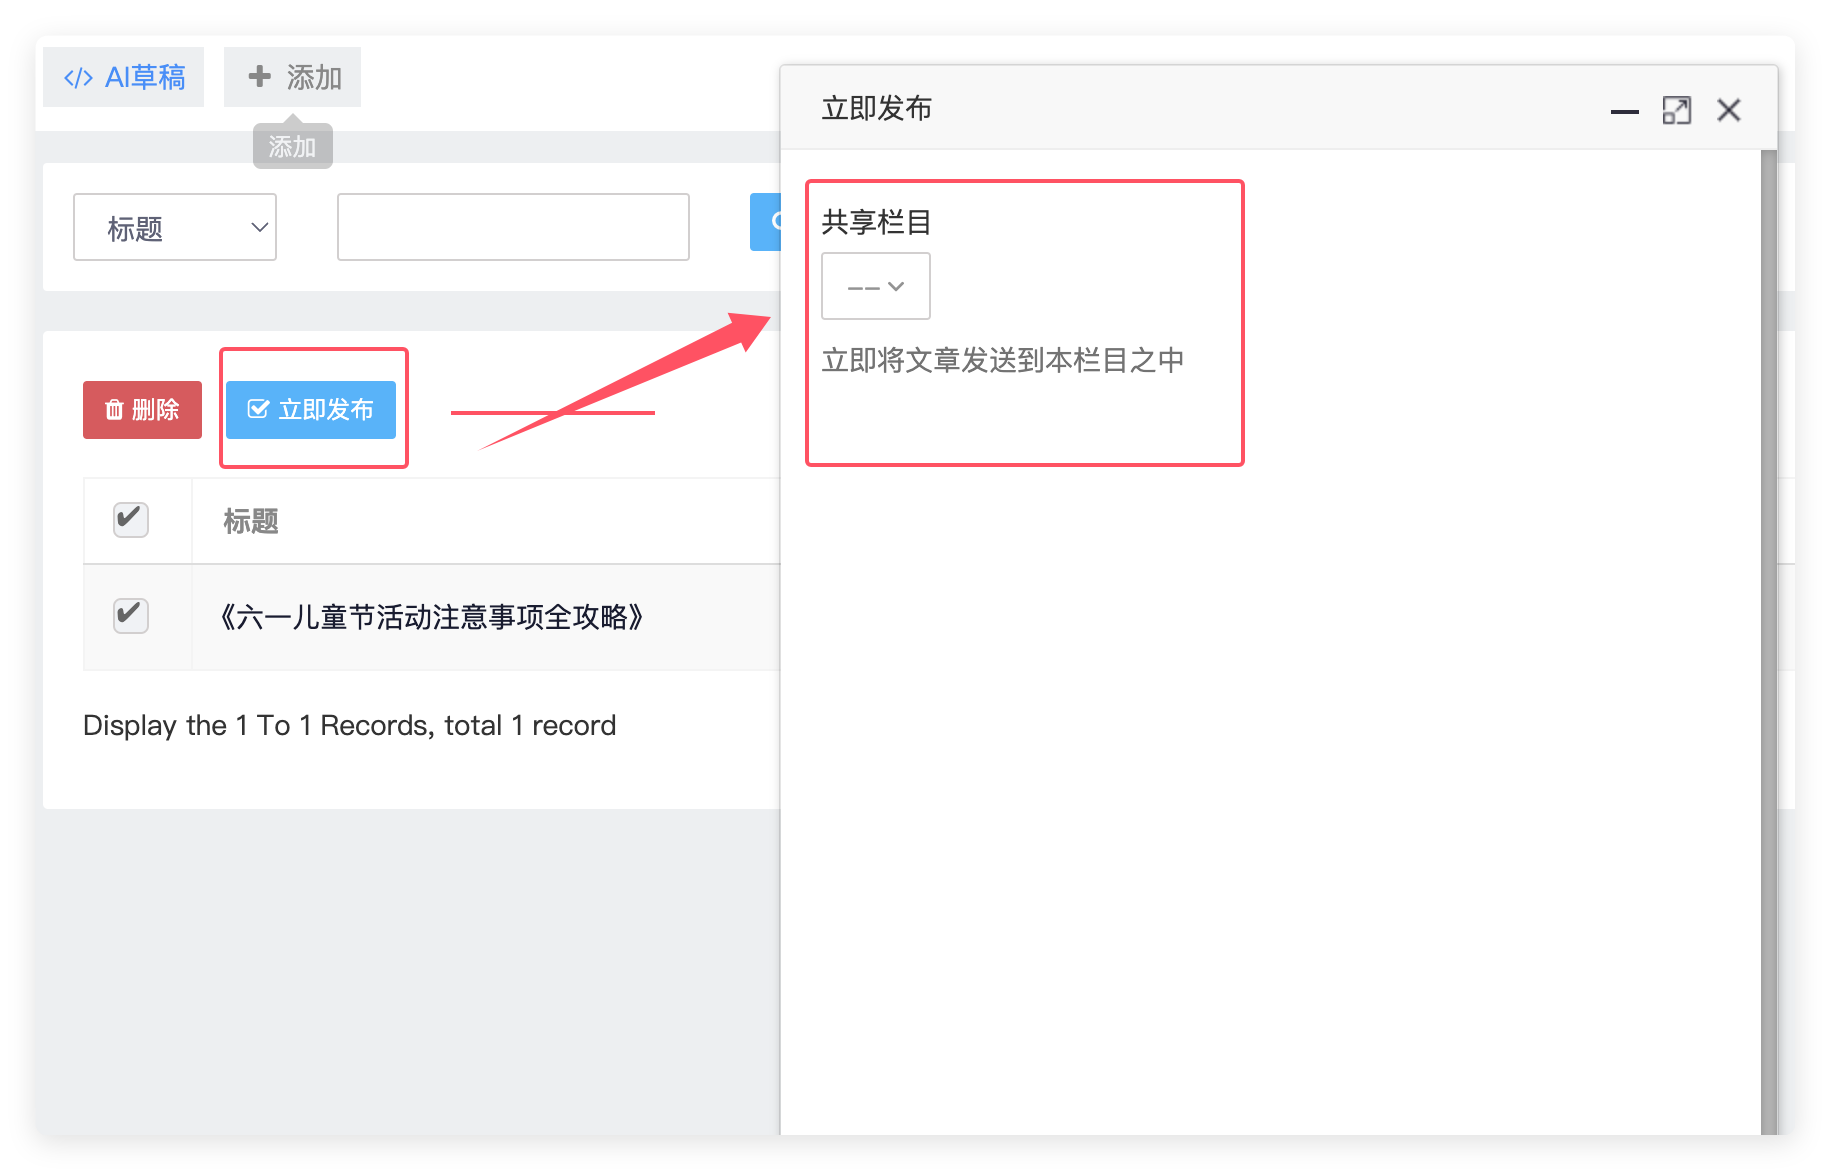Viewport: 1830px width, 1170px height.
Task: Focus the search keyword input box
Action: point(513,227)
